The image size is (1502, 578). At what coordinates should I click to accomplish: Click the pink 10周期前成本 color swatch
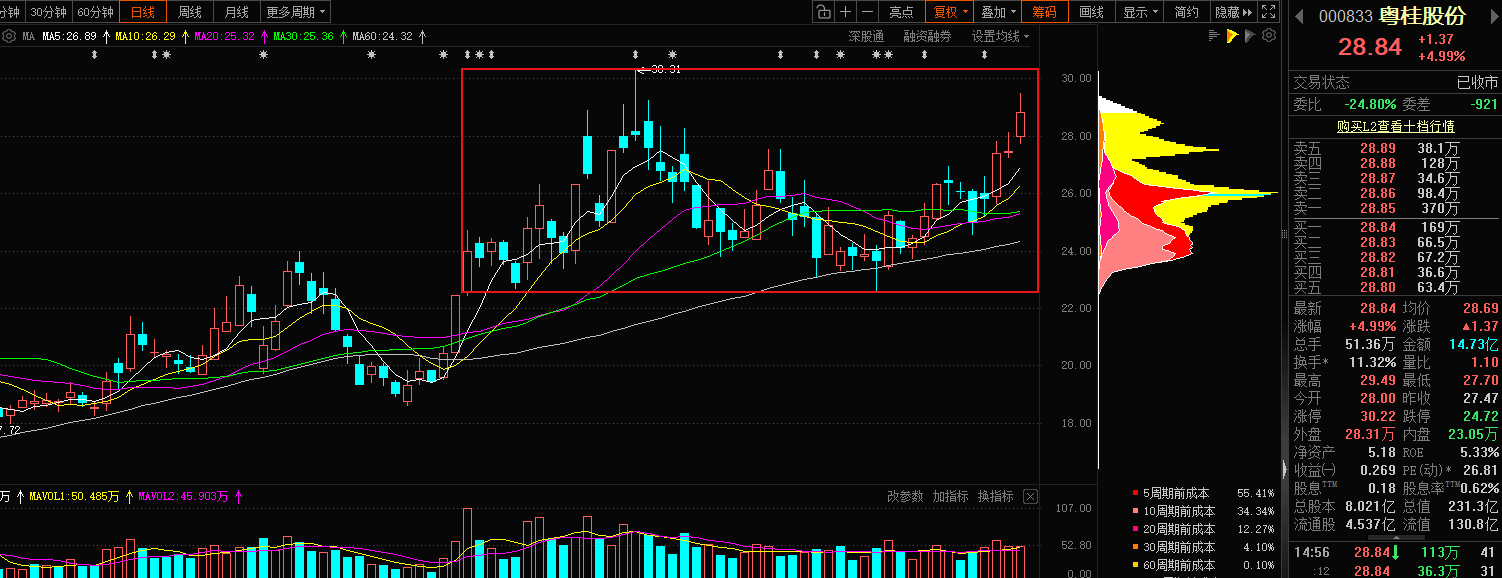click(1135, 511)
